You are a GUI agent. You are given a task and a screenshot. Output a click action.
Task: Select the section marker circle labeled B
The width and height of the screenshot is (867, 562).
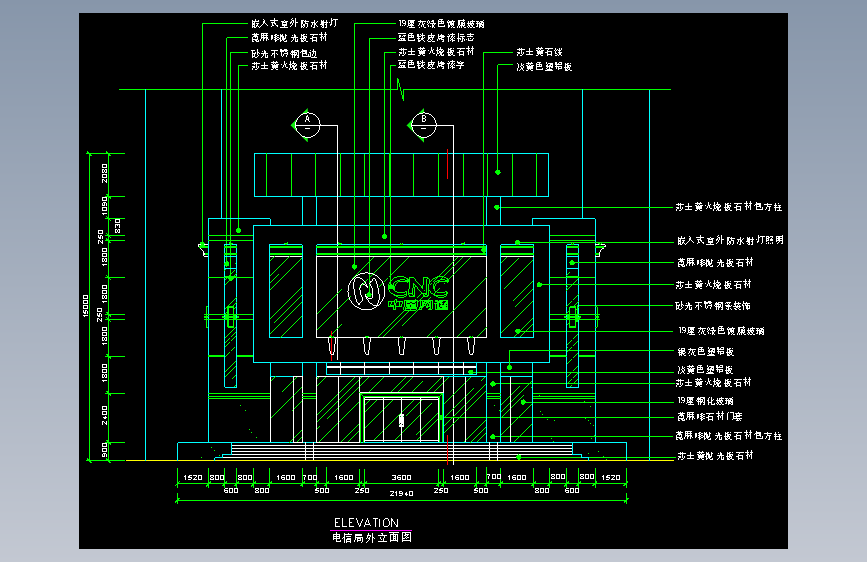coord(424,125)
